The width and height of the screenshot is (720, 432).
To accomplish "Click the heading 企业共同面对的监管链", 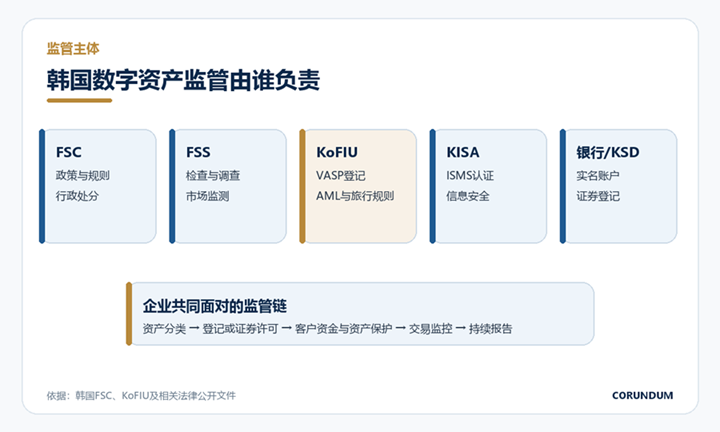I will 214,306.
